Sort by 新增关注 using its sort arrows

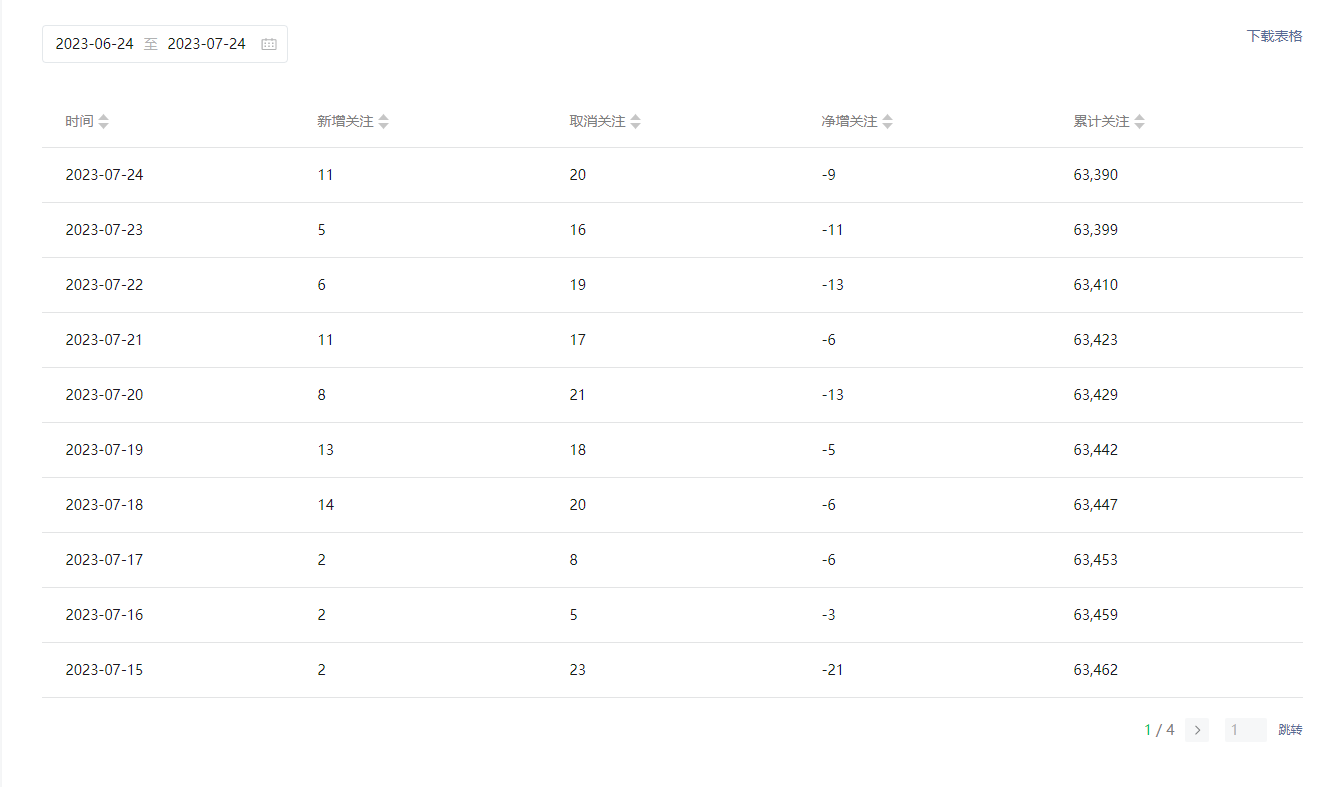pyautogui.click(x=384, y=121)
